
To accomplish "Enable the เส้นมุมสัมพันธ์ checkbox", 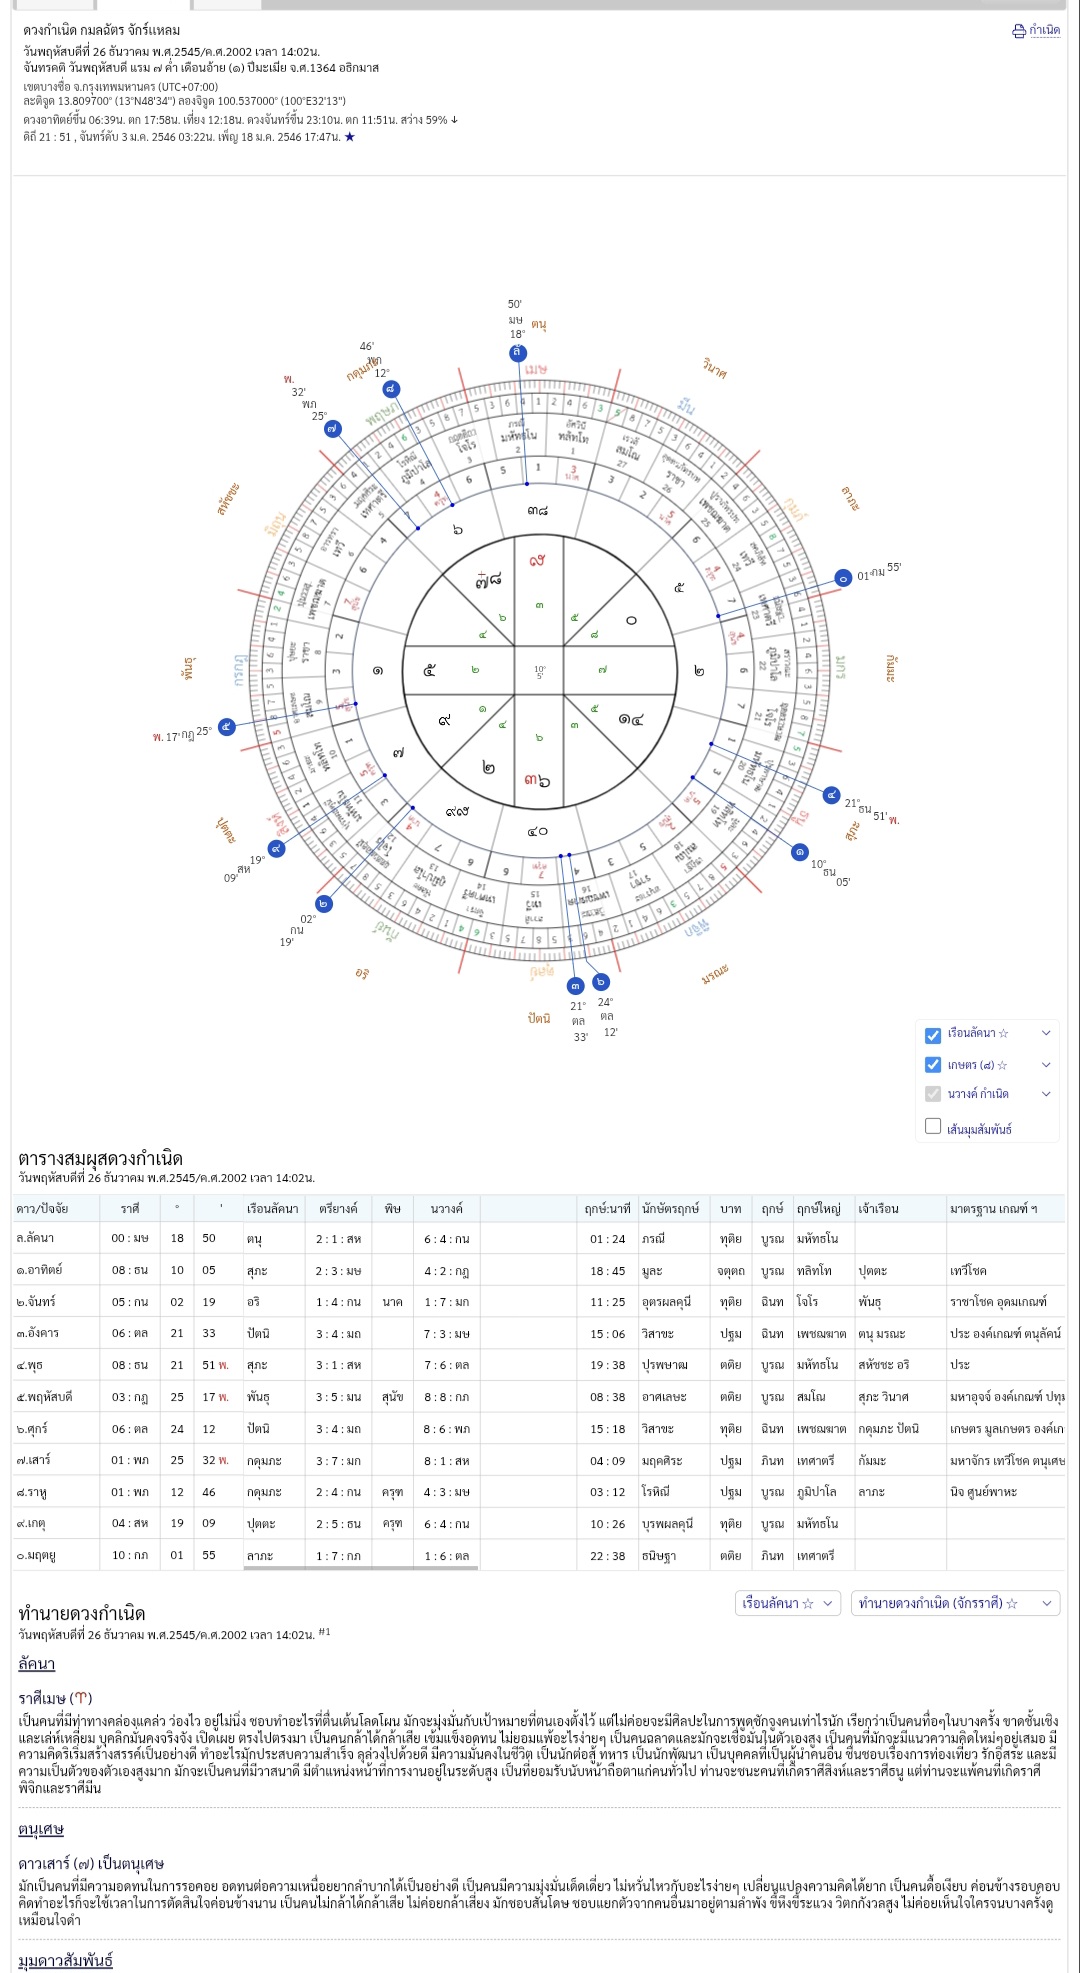I will click(x=933, y=1126).
